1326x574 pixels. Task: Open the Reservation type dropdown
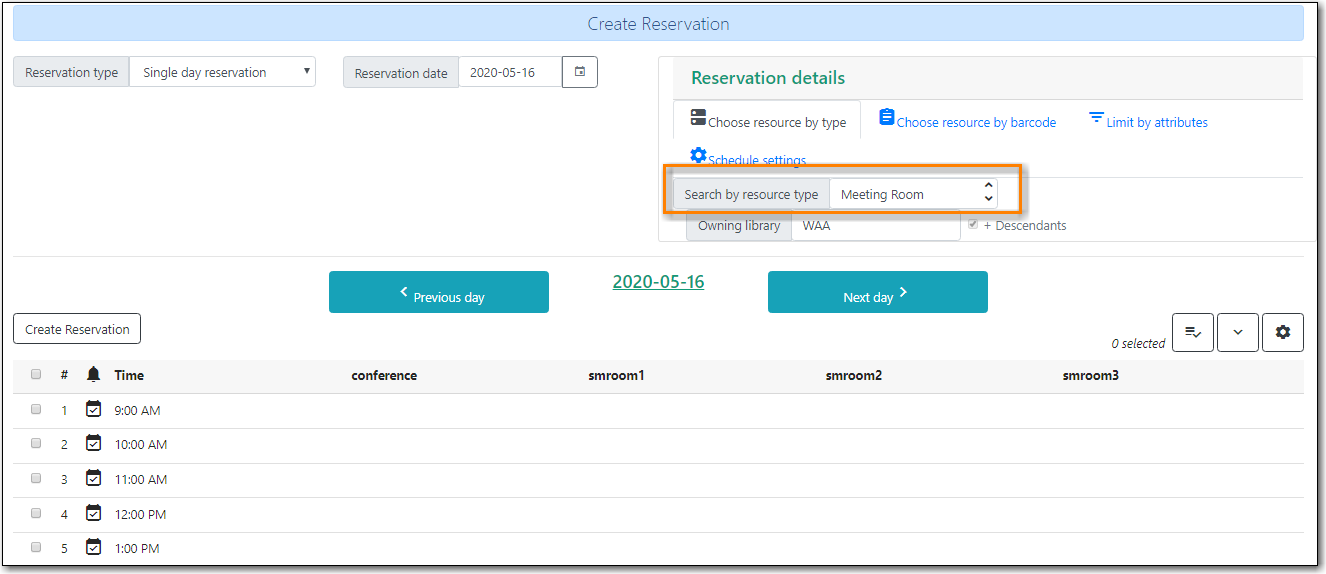[223, 72]
